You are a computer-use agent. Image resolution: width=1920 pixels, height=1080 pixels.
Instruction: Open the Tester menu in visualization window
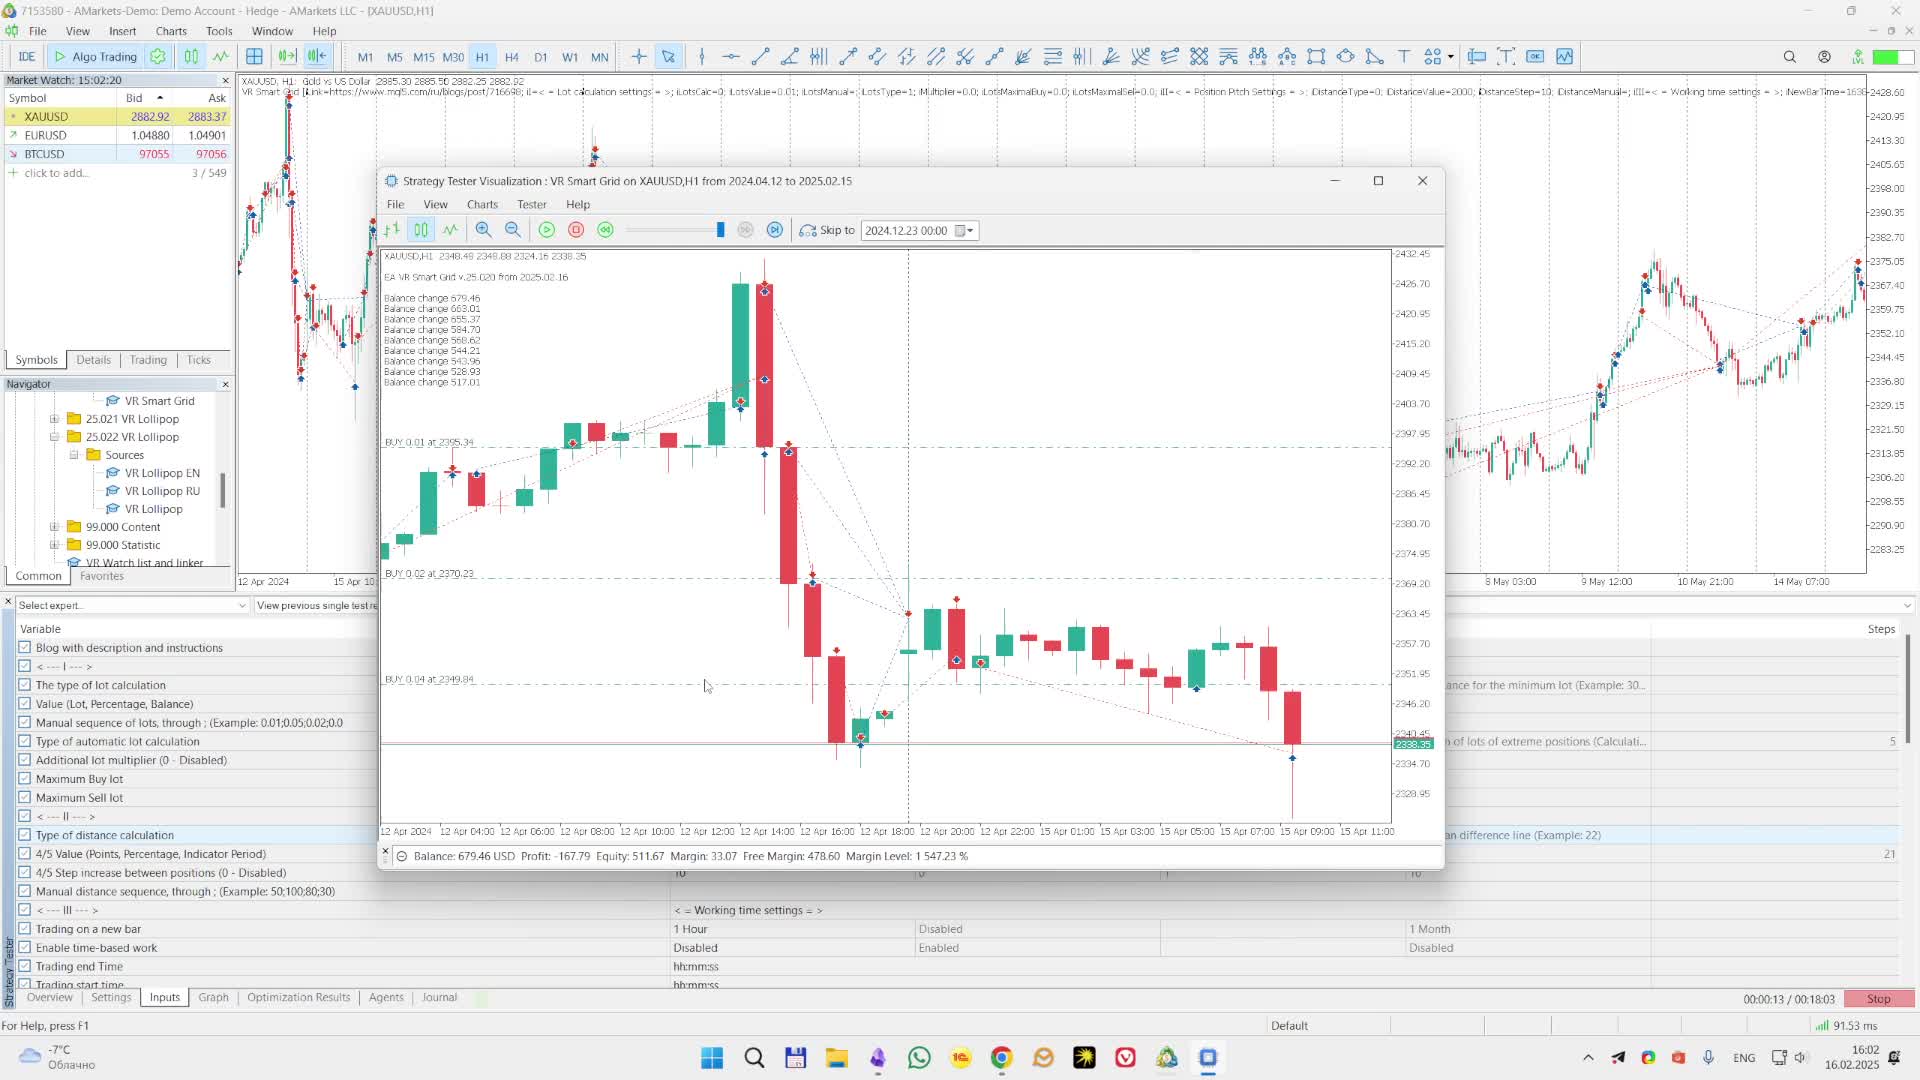click(531, 204)
